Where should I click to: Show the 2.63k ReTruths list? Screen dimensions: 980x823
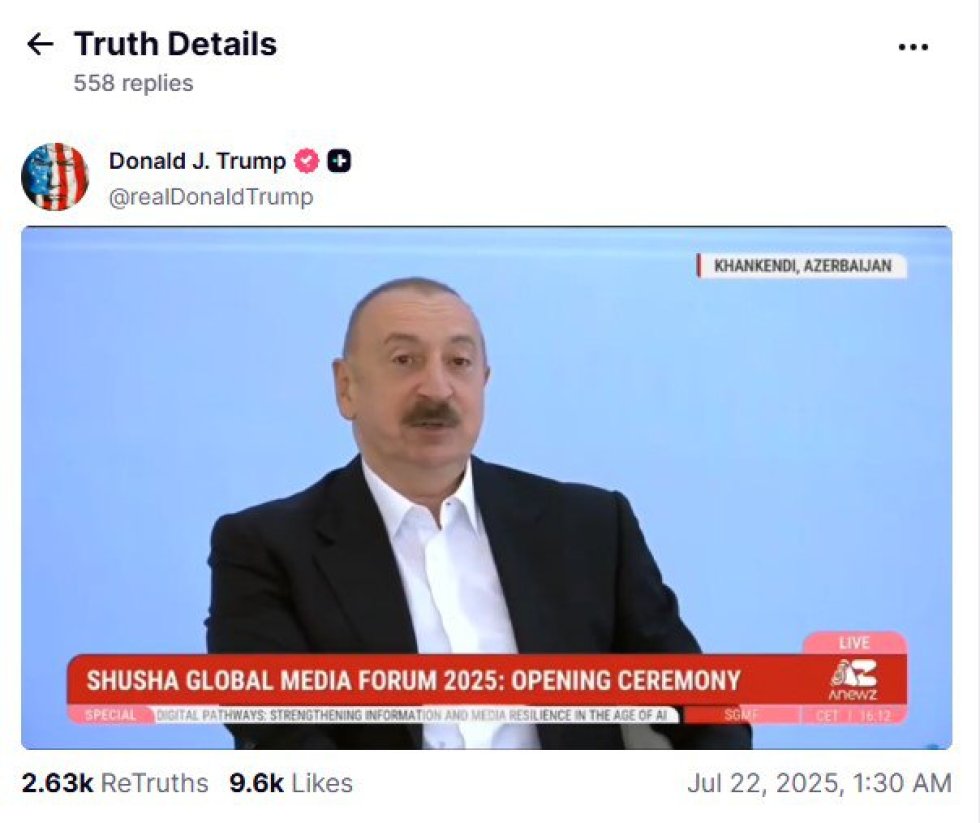click(x=115, y=783)
